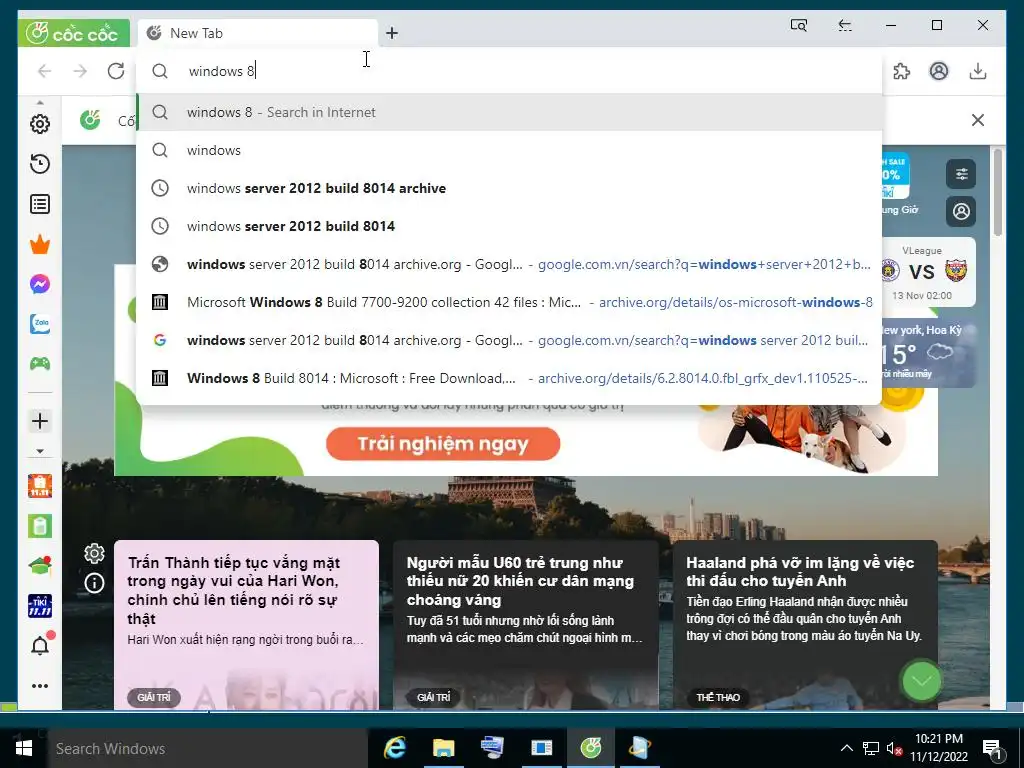
Task: Click the Cốc Cốc logo menu button
Action: click(x=73, y=33)
